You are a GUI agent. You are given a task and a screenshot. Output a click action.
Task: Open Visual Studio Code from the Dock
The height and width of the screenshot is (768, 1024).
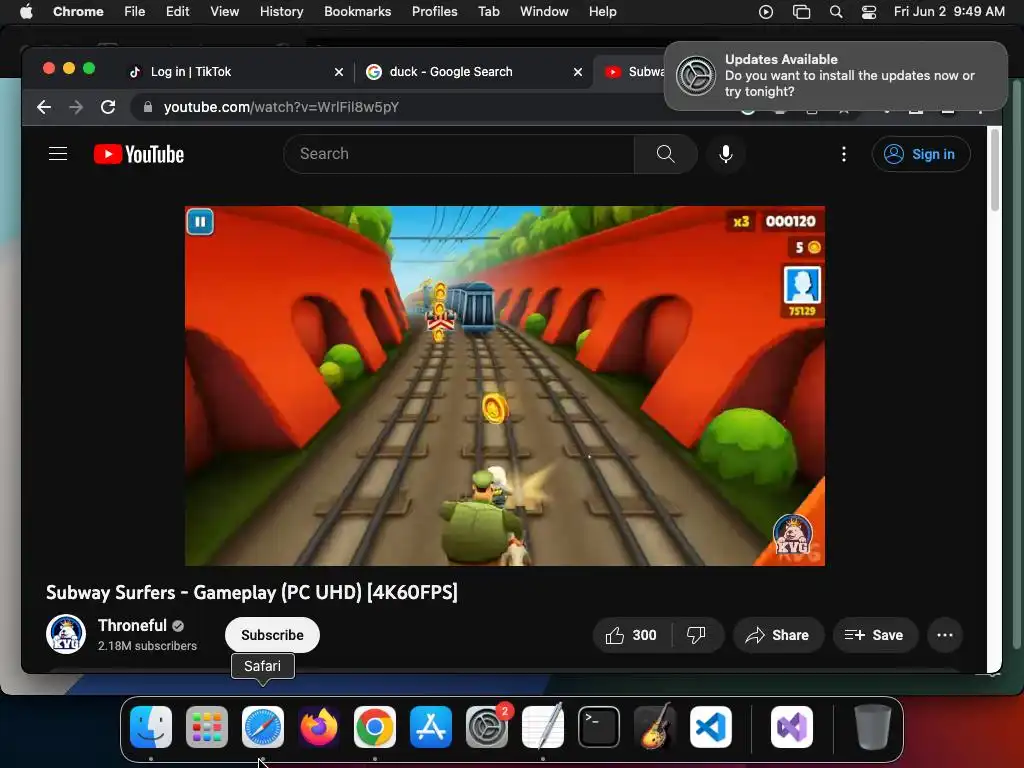(711, 727)
